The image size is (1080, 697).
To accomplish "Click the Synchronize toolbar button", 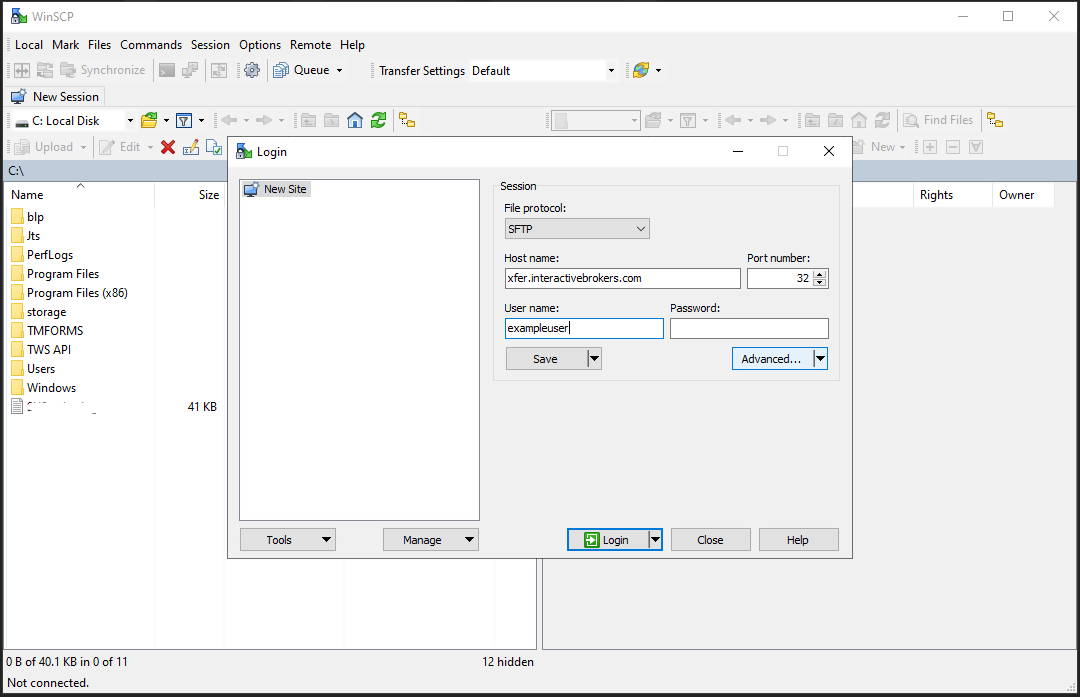I will tap(103, 70).
